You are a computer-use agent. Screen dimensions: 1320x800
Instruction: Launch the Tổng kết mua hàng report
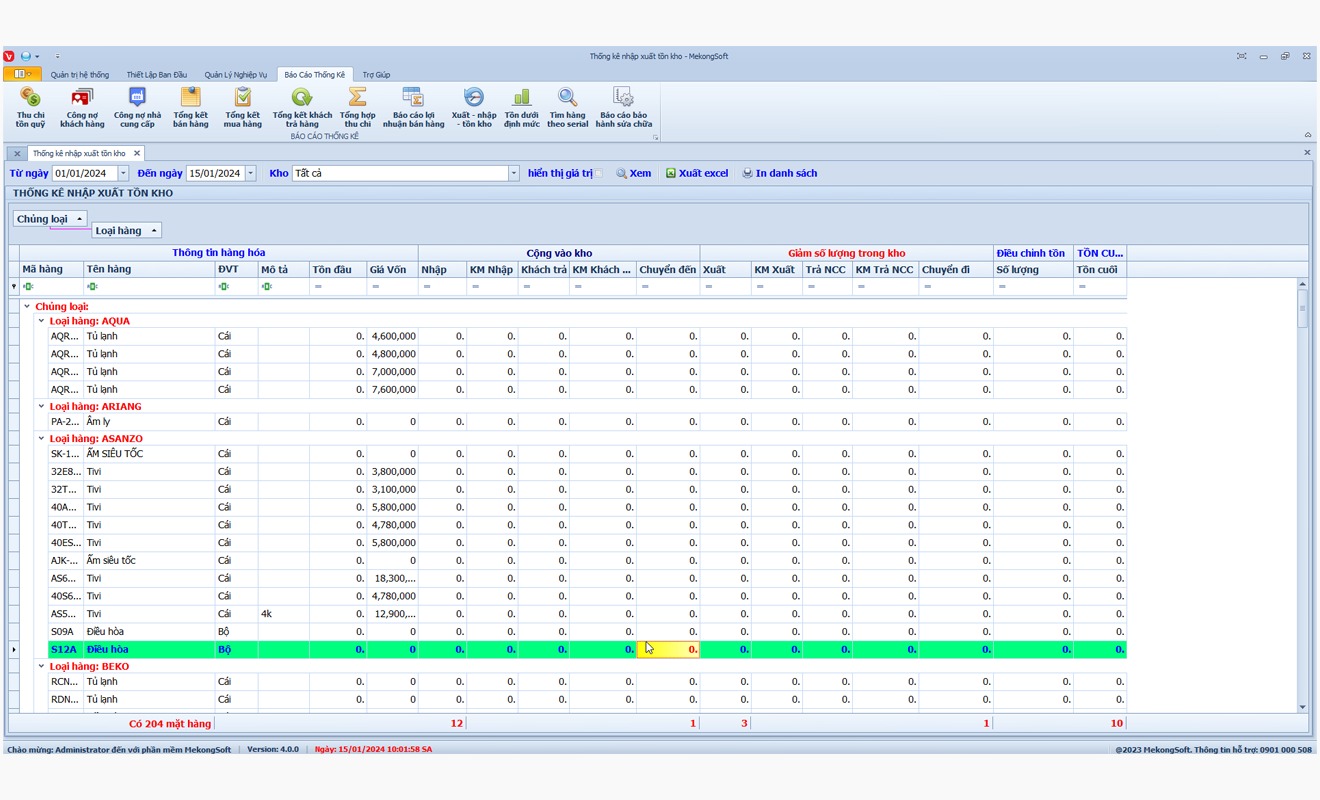coord(242,106)
